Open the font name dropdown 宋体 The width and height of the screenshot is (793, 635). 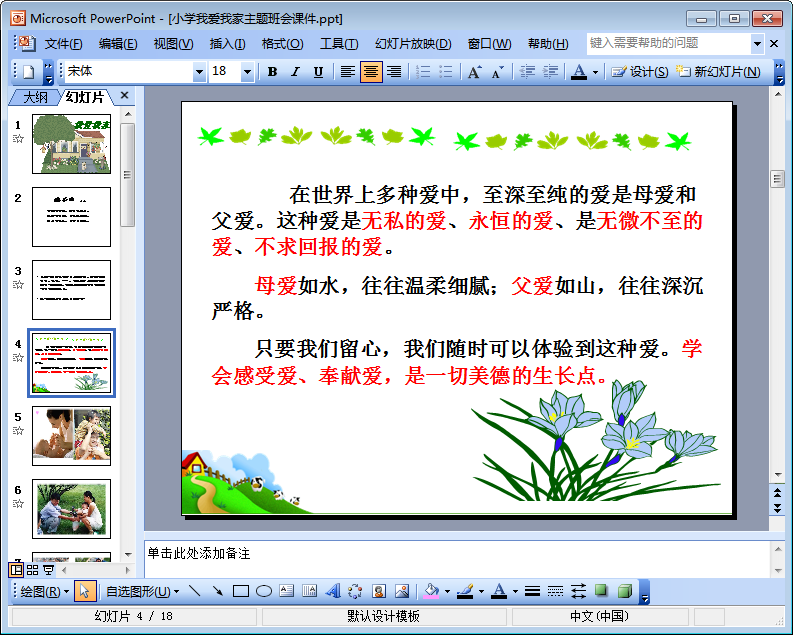tap(199, 72)
